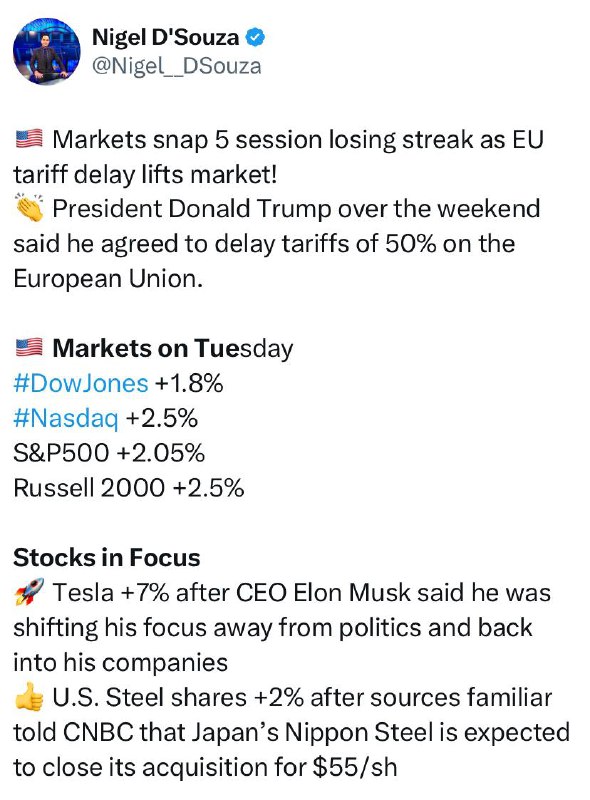Screen dimensions: 590x800
Task: Click the Markets on Tuesday heading text
Action: (x=173, y=348)
